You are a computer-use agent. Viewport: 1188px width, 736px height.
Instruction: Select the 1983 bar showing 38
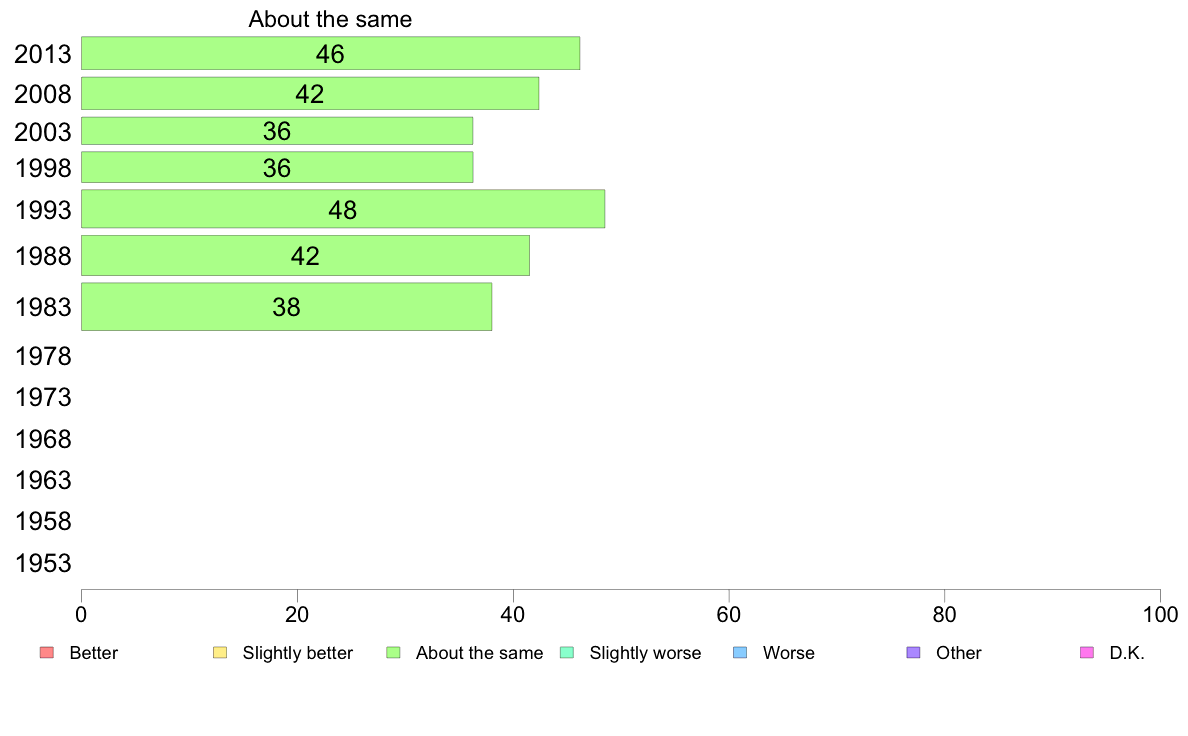(x=286, y=307)
